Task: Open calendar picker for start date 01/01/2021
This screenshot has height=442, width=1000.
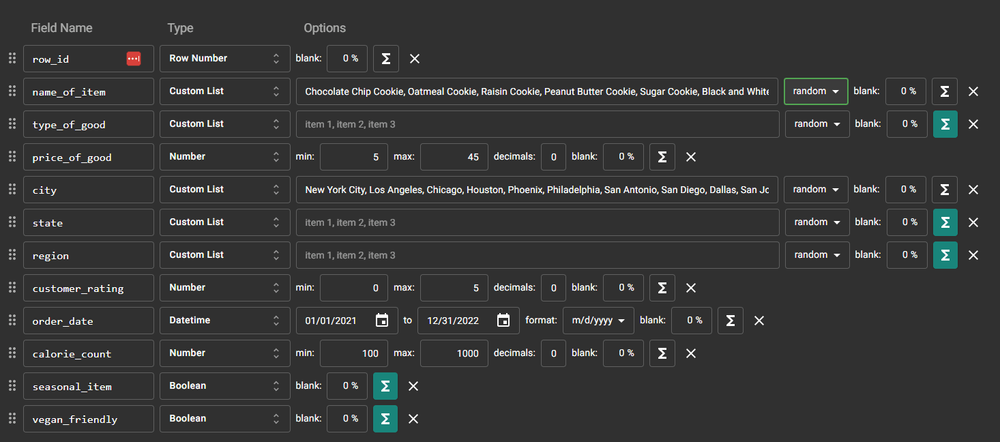Action: point(382,320)
